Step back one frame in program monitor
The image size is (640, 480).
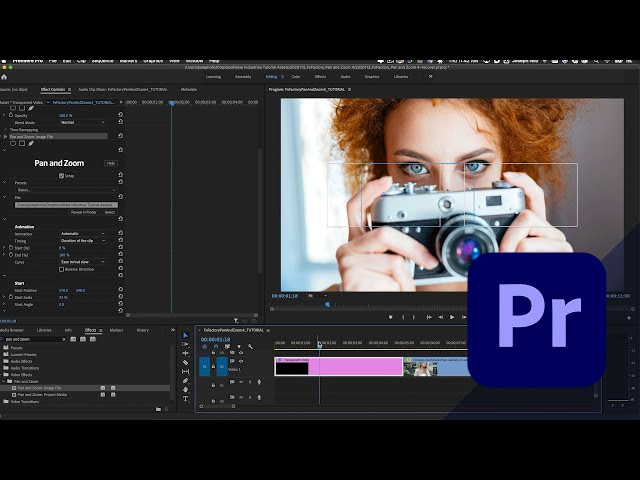[x=440, y=317]
